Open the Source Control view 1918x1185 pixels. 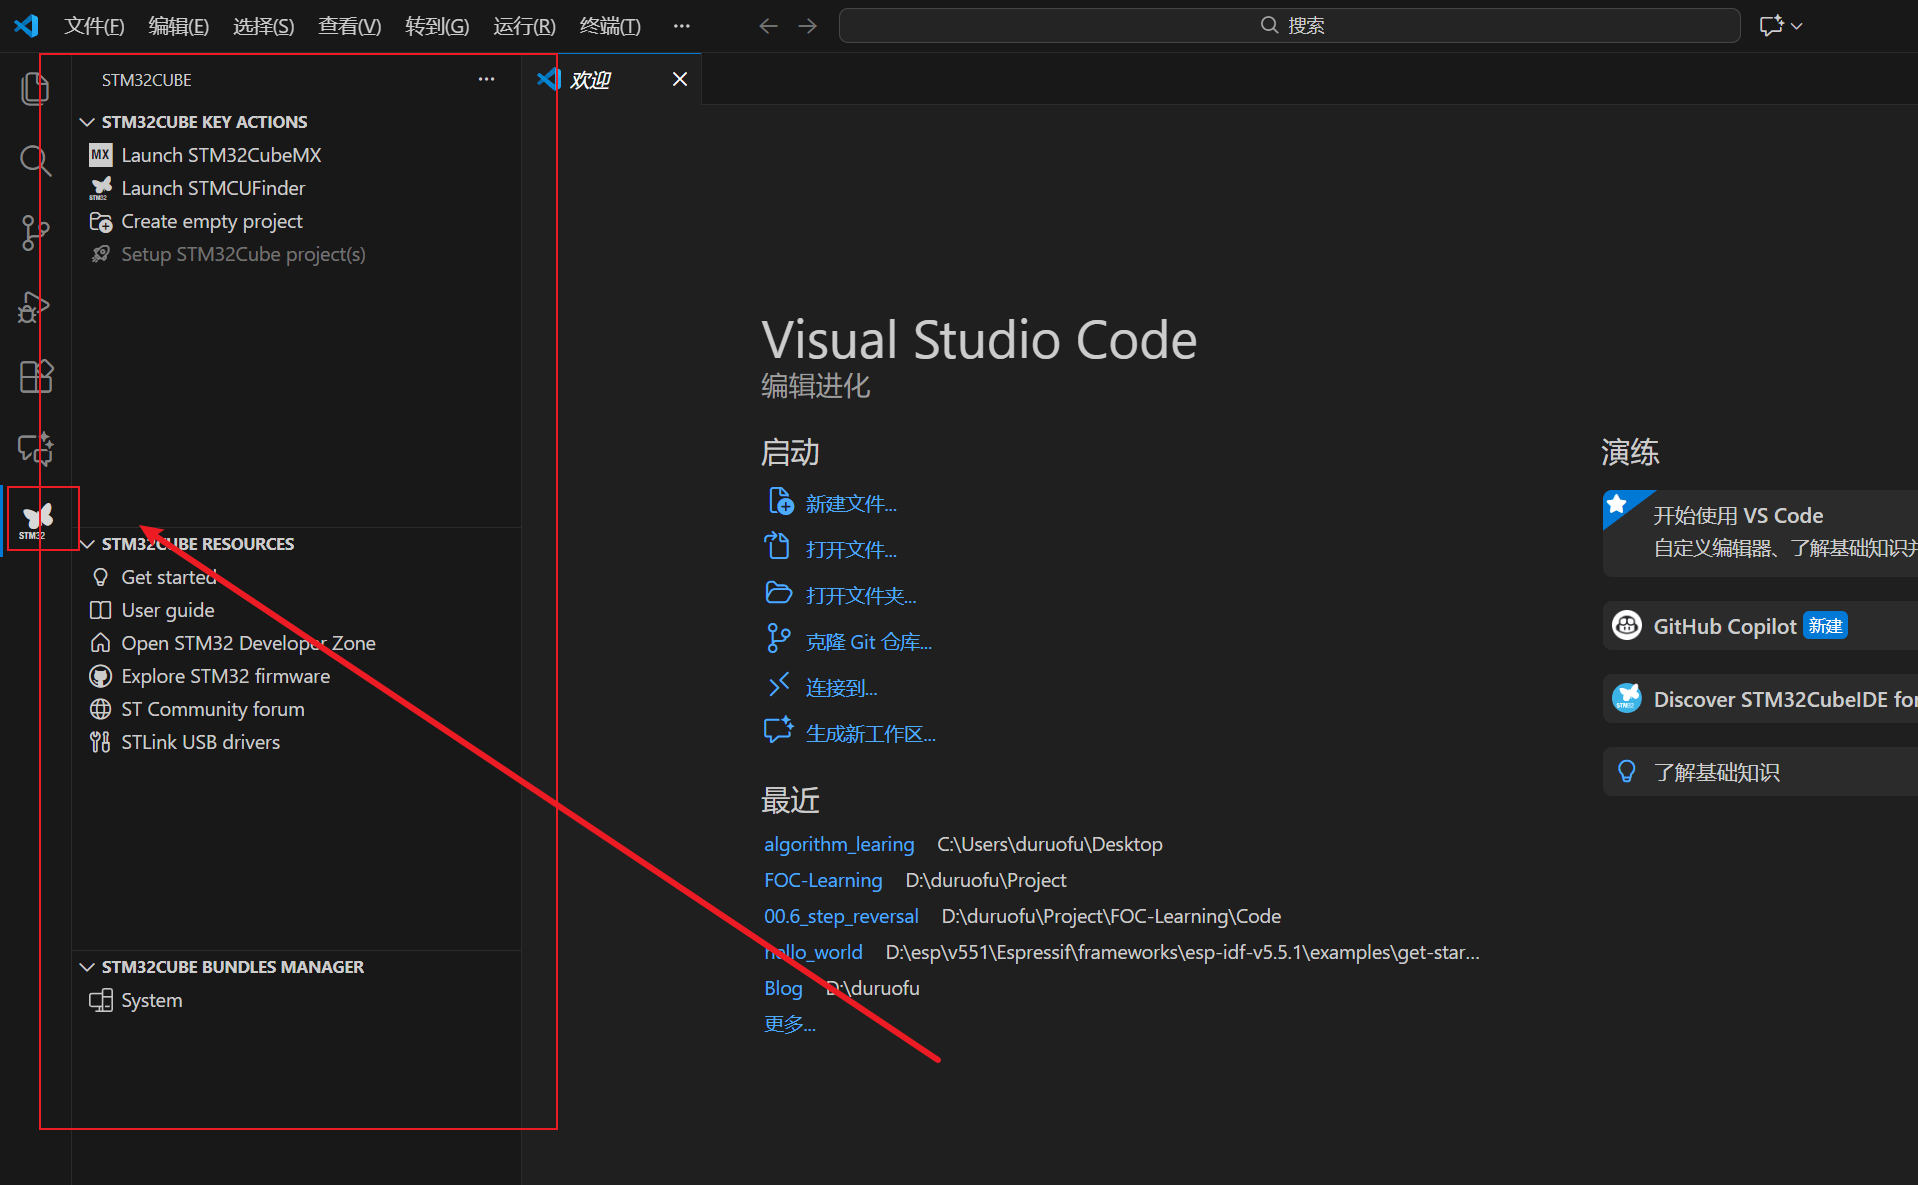coord(35,233)
